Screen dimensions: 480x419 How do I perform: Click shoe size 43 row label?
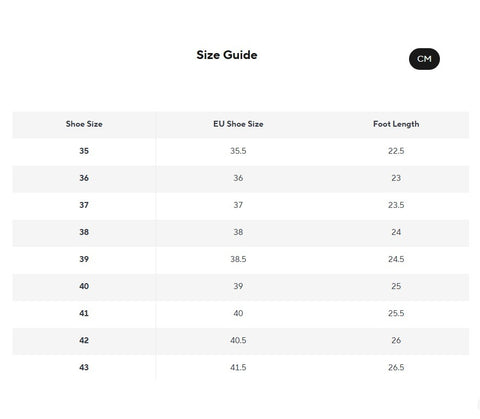pyautogui.click(x=84, y=367)
